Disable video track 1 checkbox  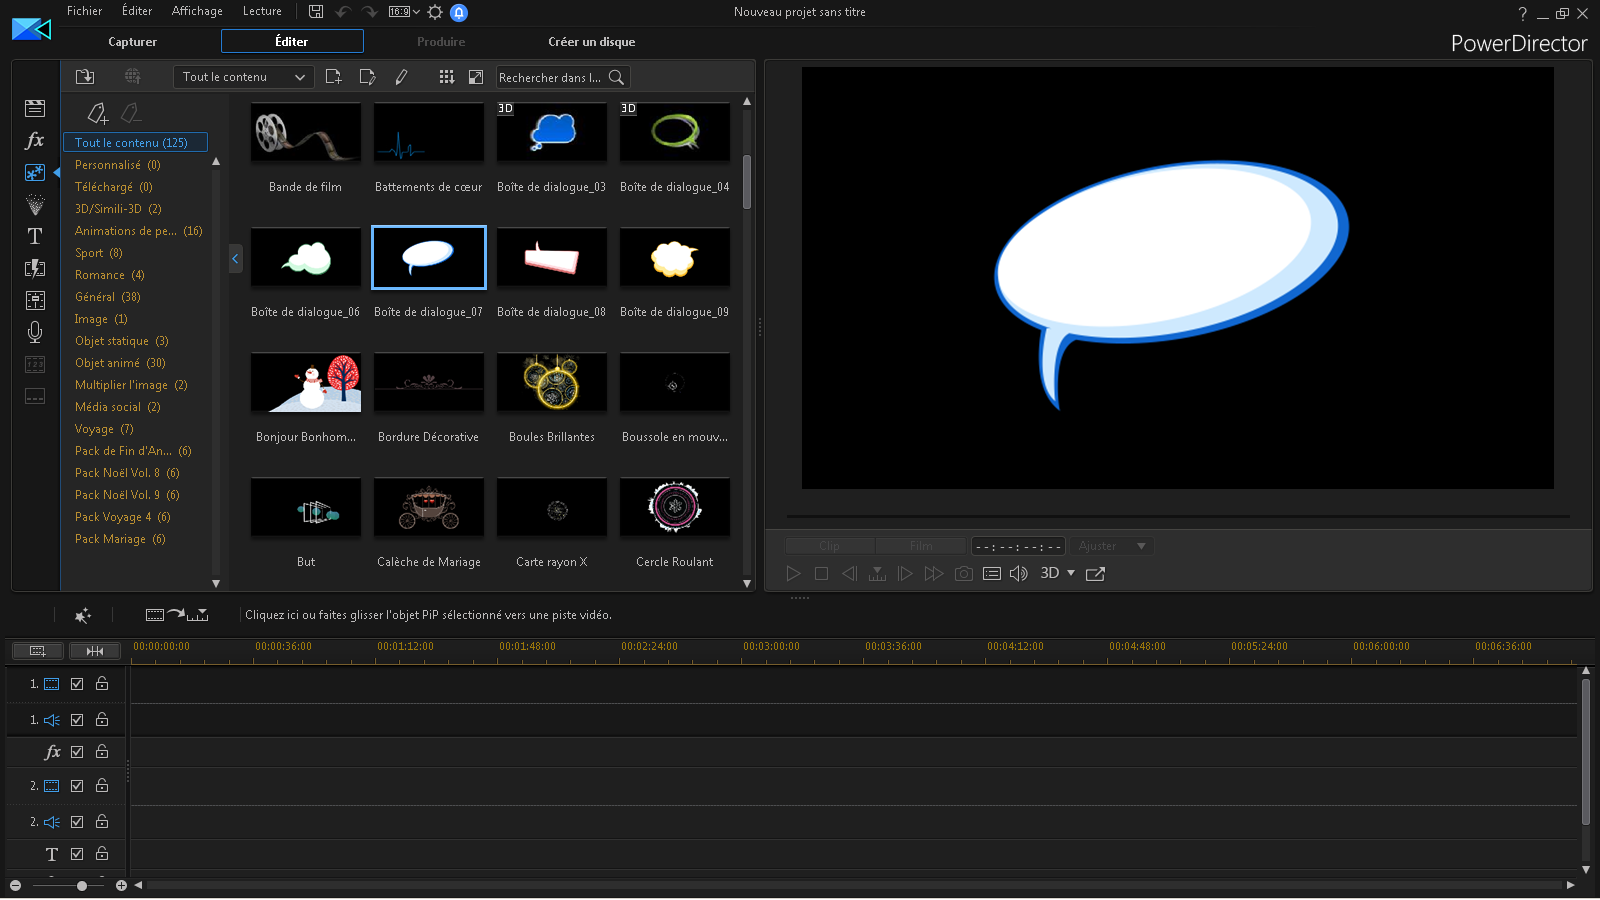click(77, 684)
